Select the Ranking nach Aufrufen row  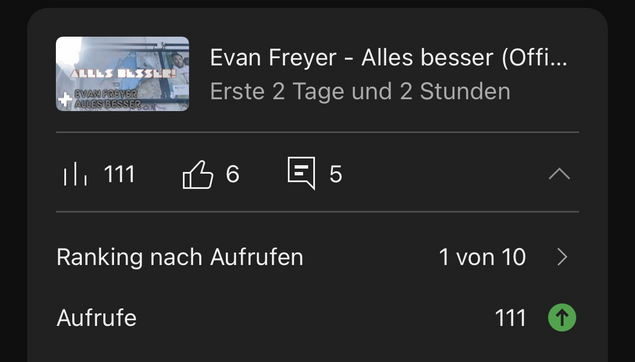[318, 257]
